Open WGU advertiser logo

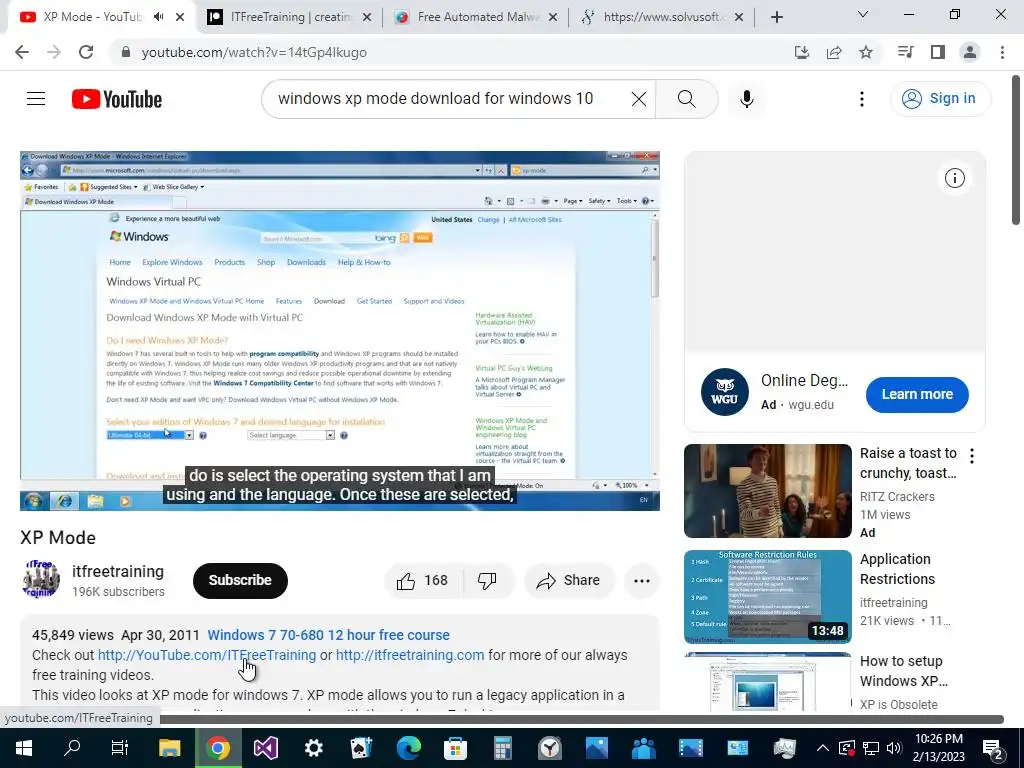point(724,392)
